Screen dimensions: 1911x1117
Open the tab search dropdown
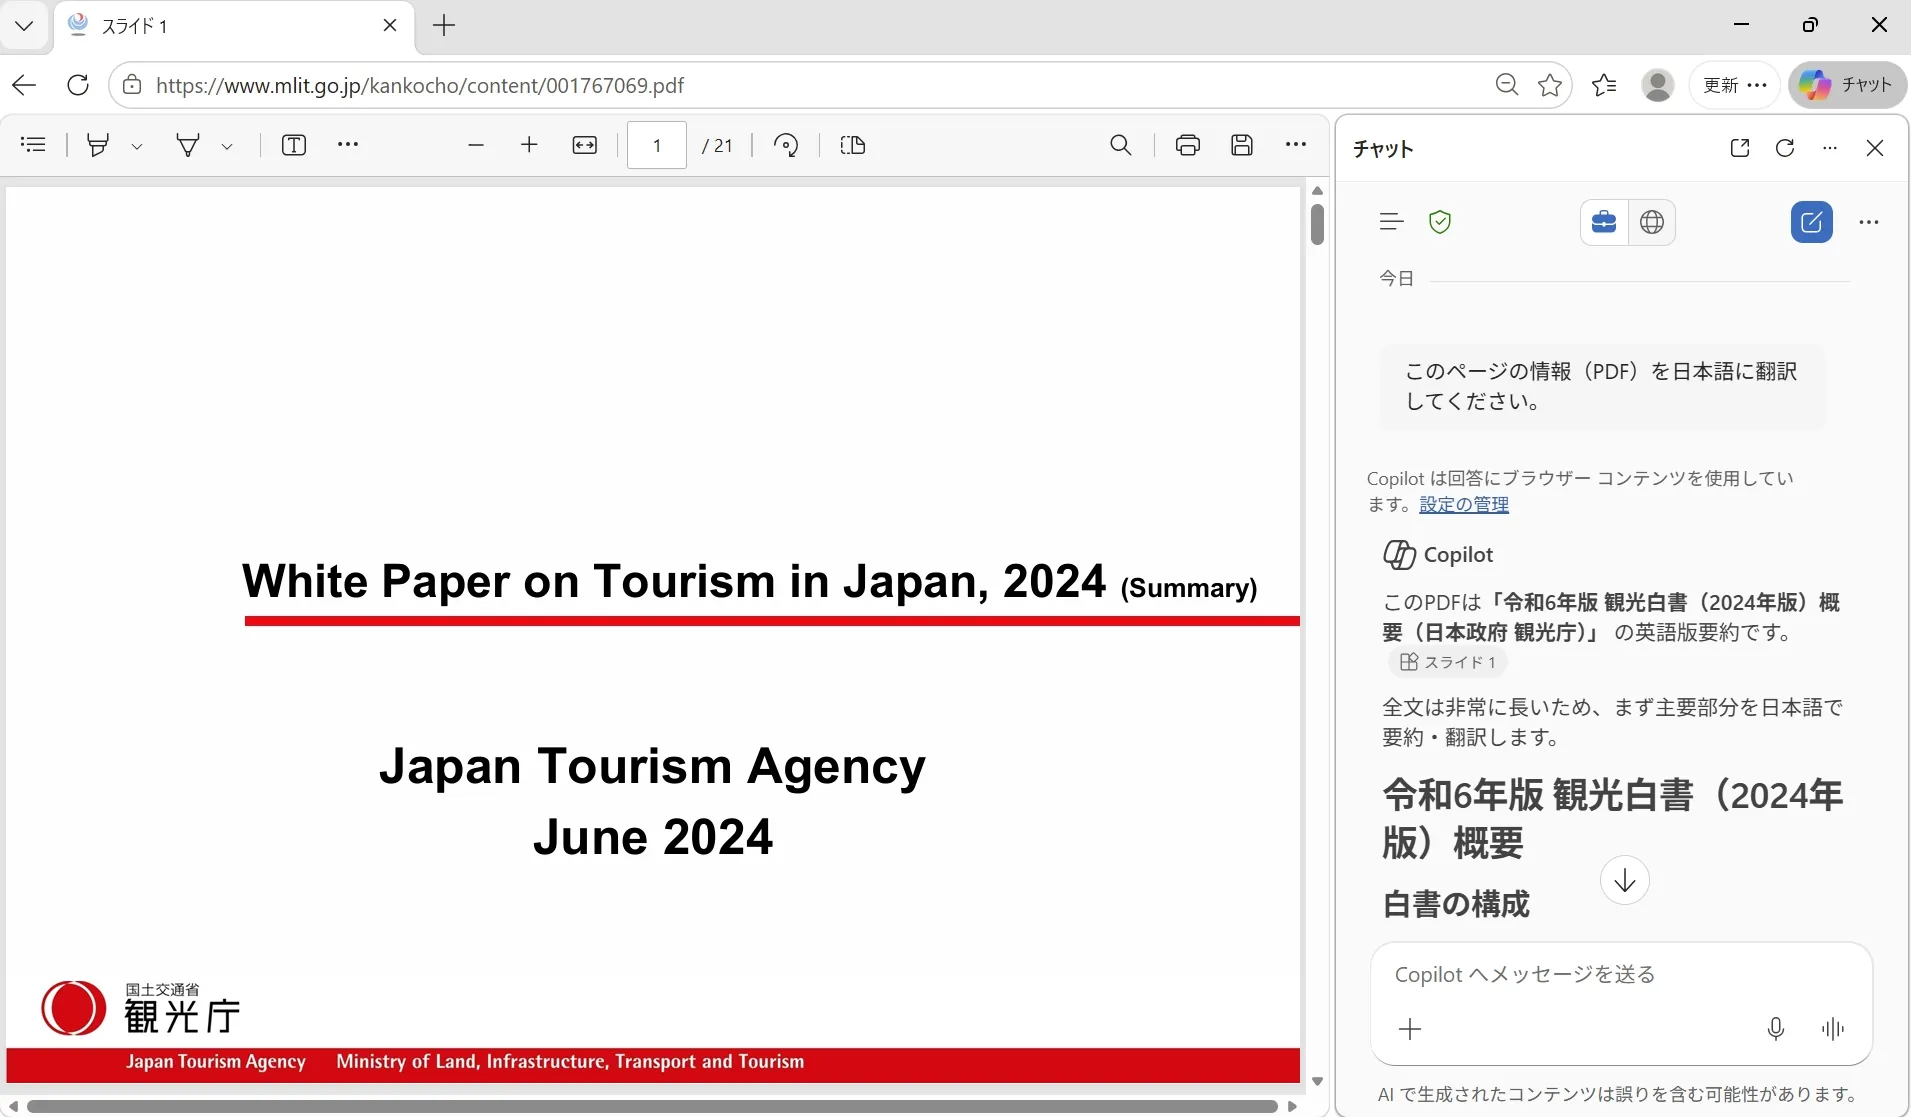25,25
